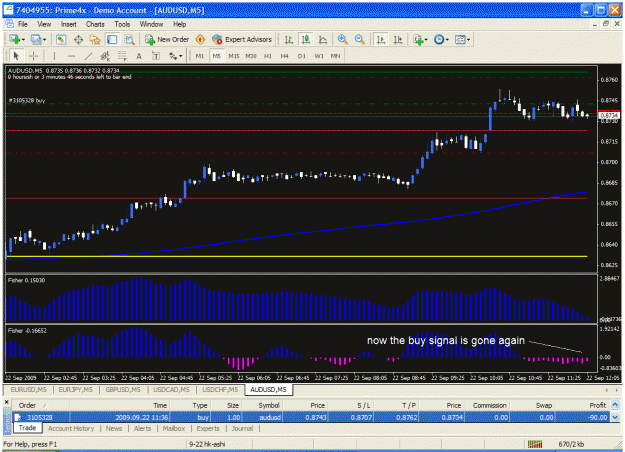Select the text tool (A)

click(x=139, y=56)
